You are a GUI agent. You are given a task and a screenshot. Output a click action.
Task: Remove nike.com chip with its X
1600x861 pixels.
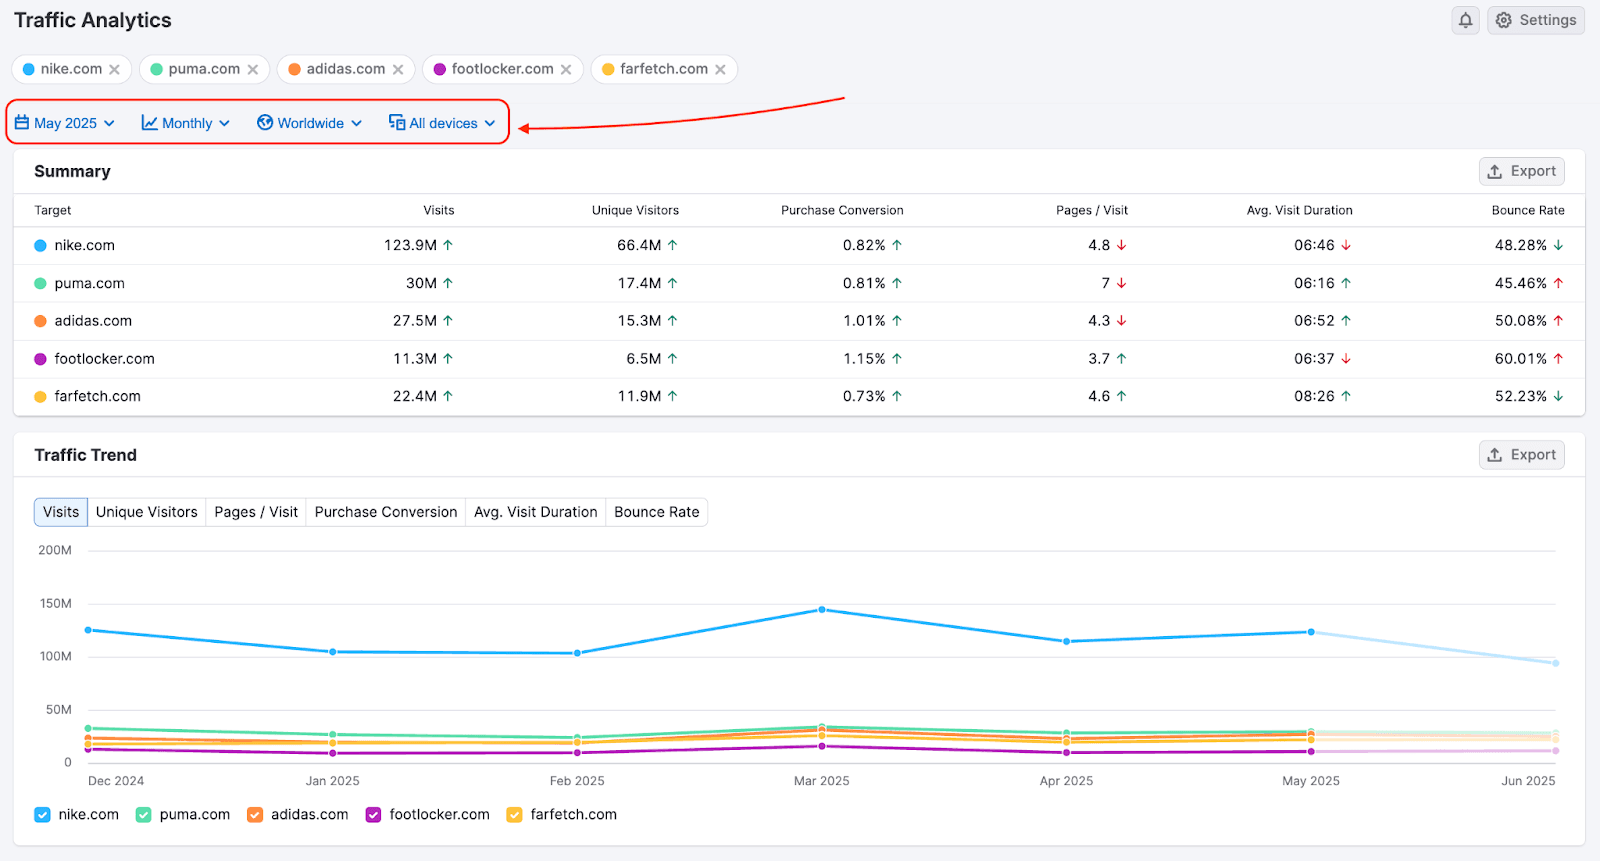[115, 69]
